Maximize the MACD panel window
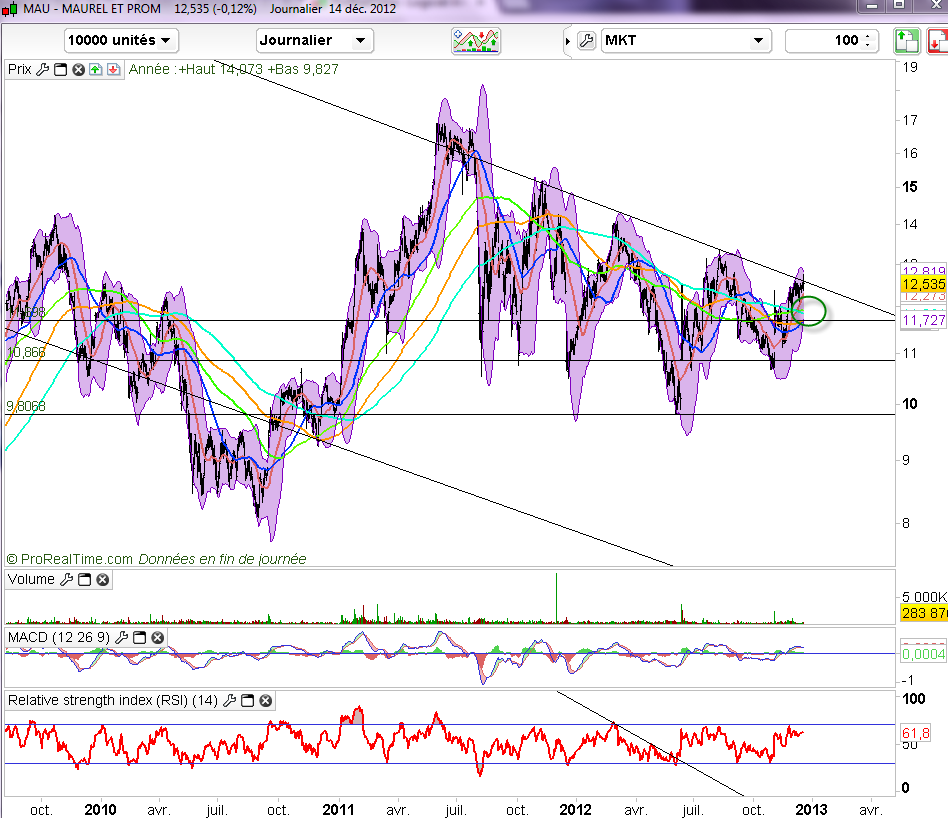The width and height of the screenshot is (948, 818). (140, 637)
